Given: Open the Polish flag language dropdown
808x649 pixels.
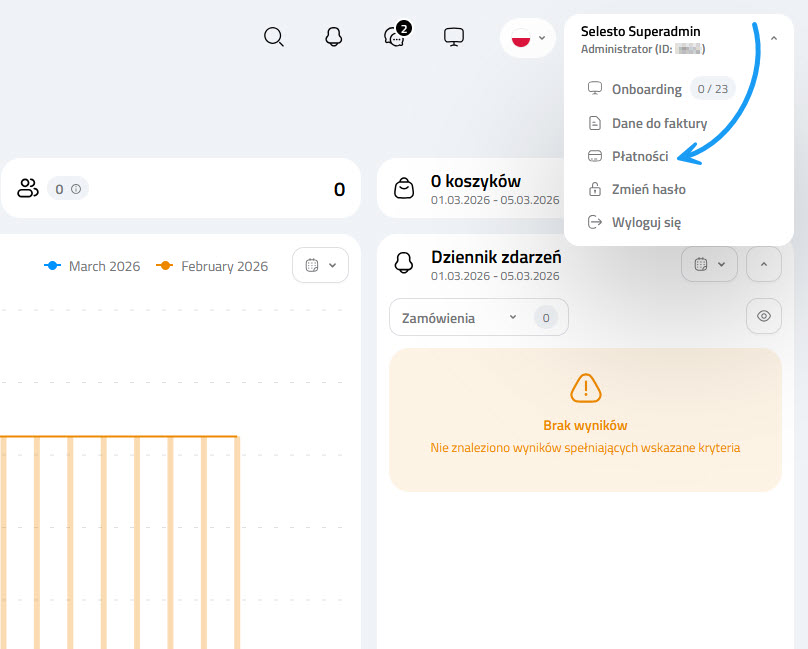Looking at the screenshot, I should click(528, 38).
